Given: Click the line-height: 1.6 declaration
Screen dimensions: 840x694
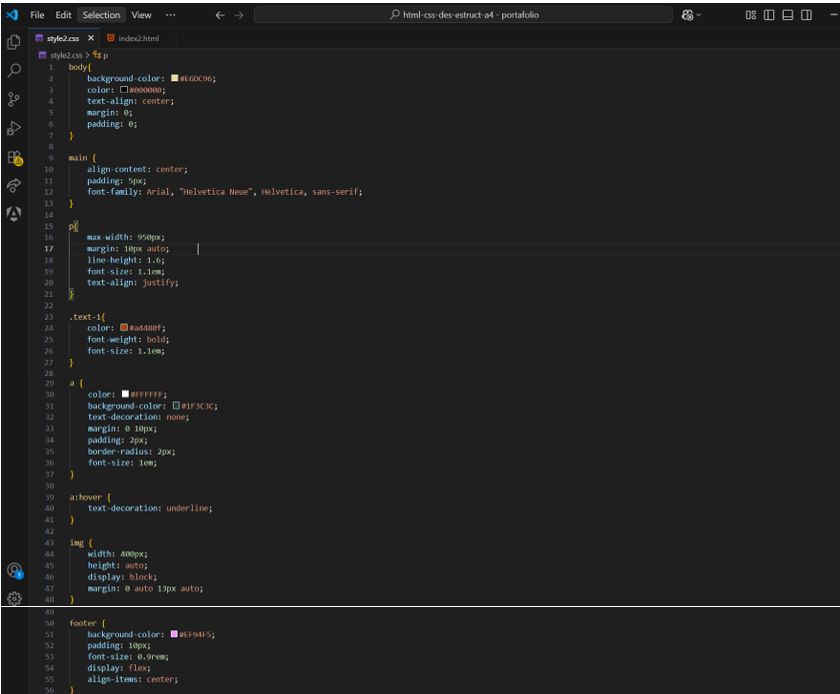Looking at the screenshot, I should (x=126, y=260).
